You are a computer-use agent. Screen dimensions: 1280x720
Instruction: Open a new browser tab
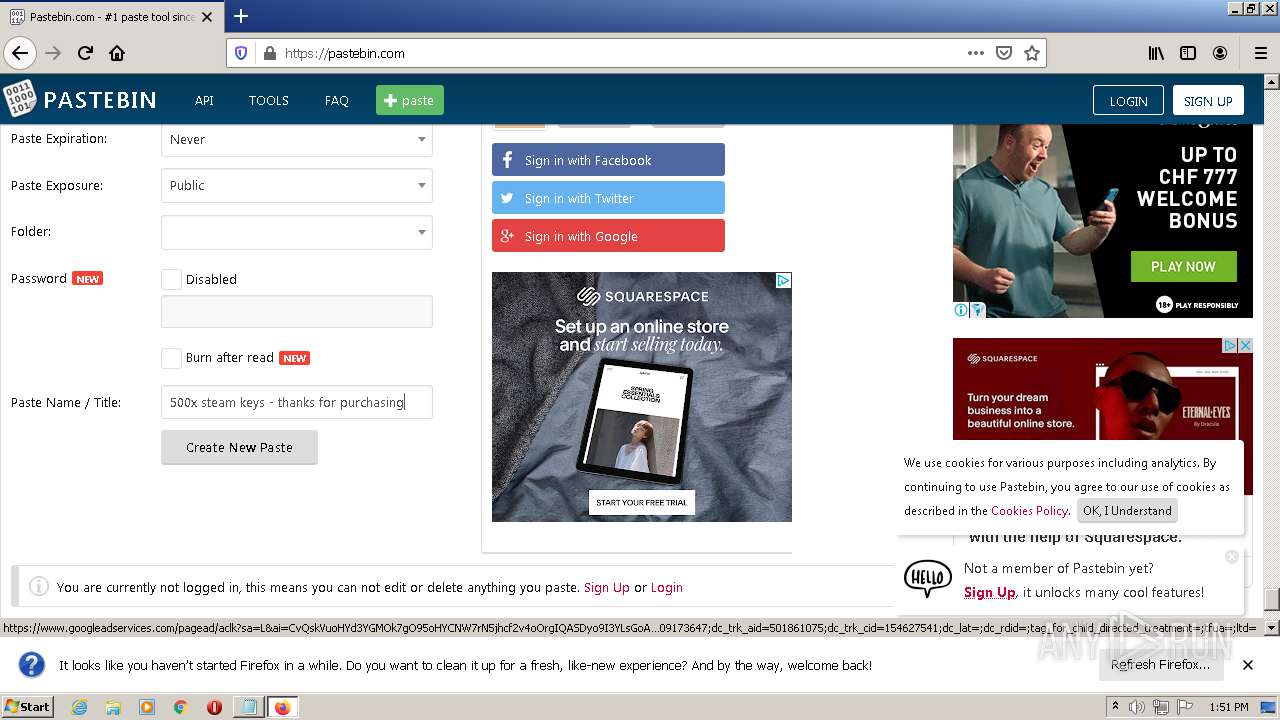241,16
